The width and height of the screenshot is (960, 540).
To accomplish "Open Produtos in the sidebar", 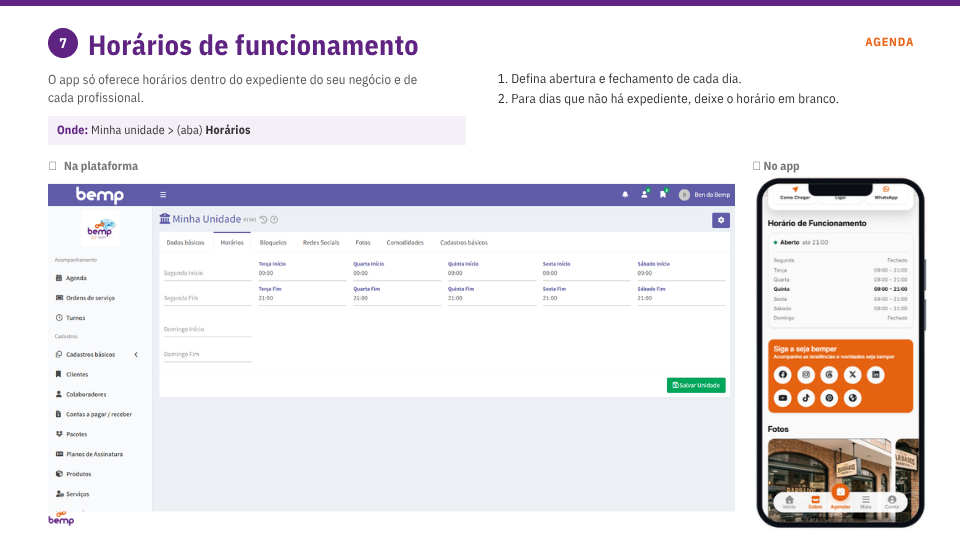I will coord(78,474).
